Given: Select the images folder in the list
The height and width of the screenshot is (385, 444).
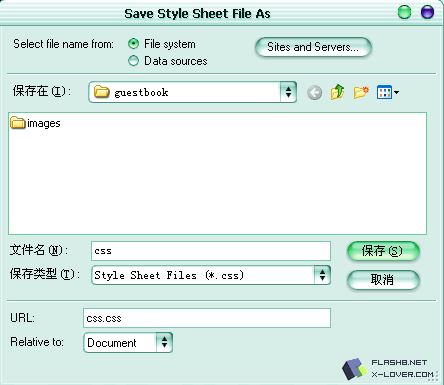Looking at the screenshot, I should pyautogui.click(x=35, y=123).
